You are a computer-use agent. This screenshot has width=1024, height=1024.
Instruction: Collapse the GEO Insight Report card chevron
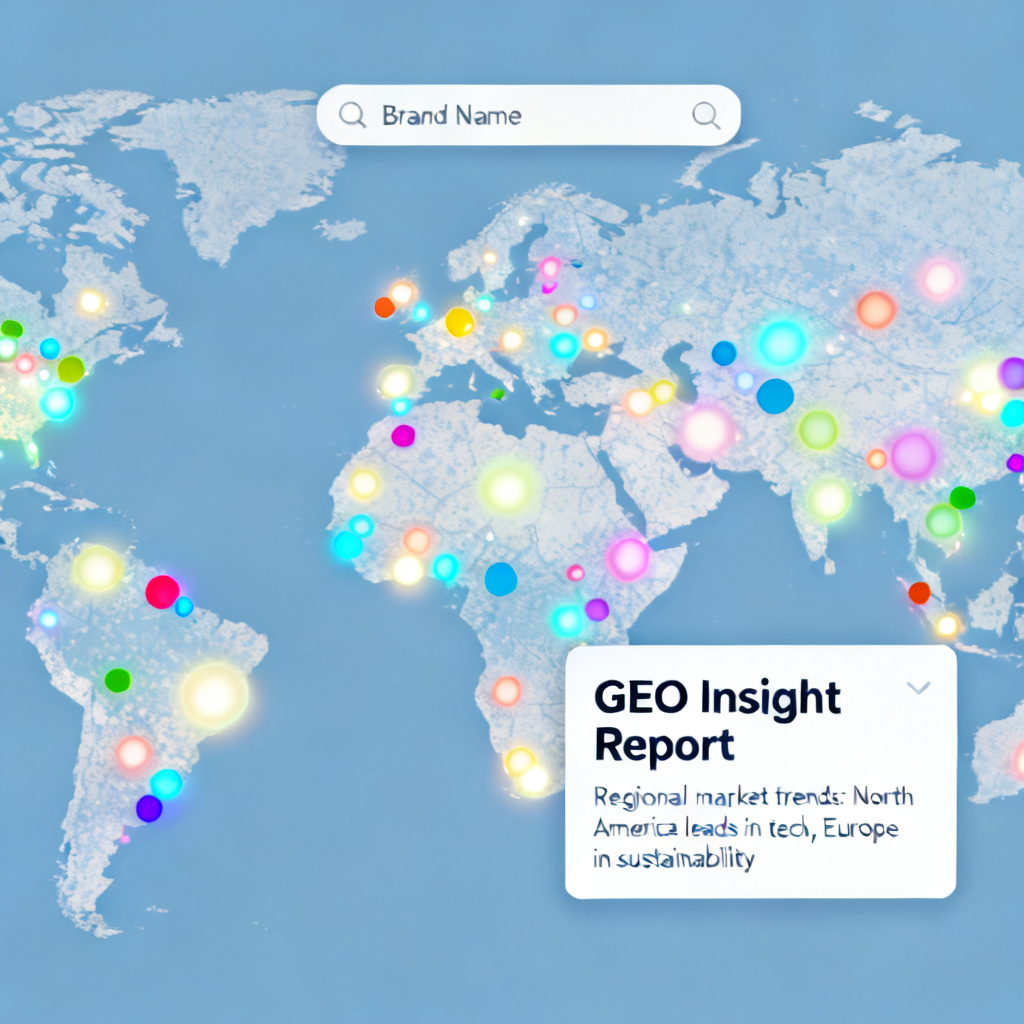[x=918, y=687]
